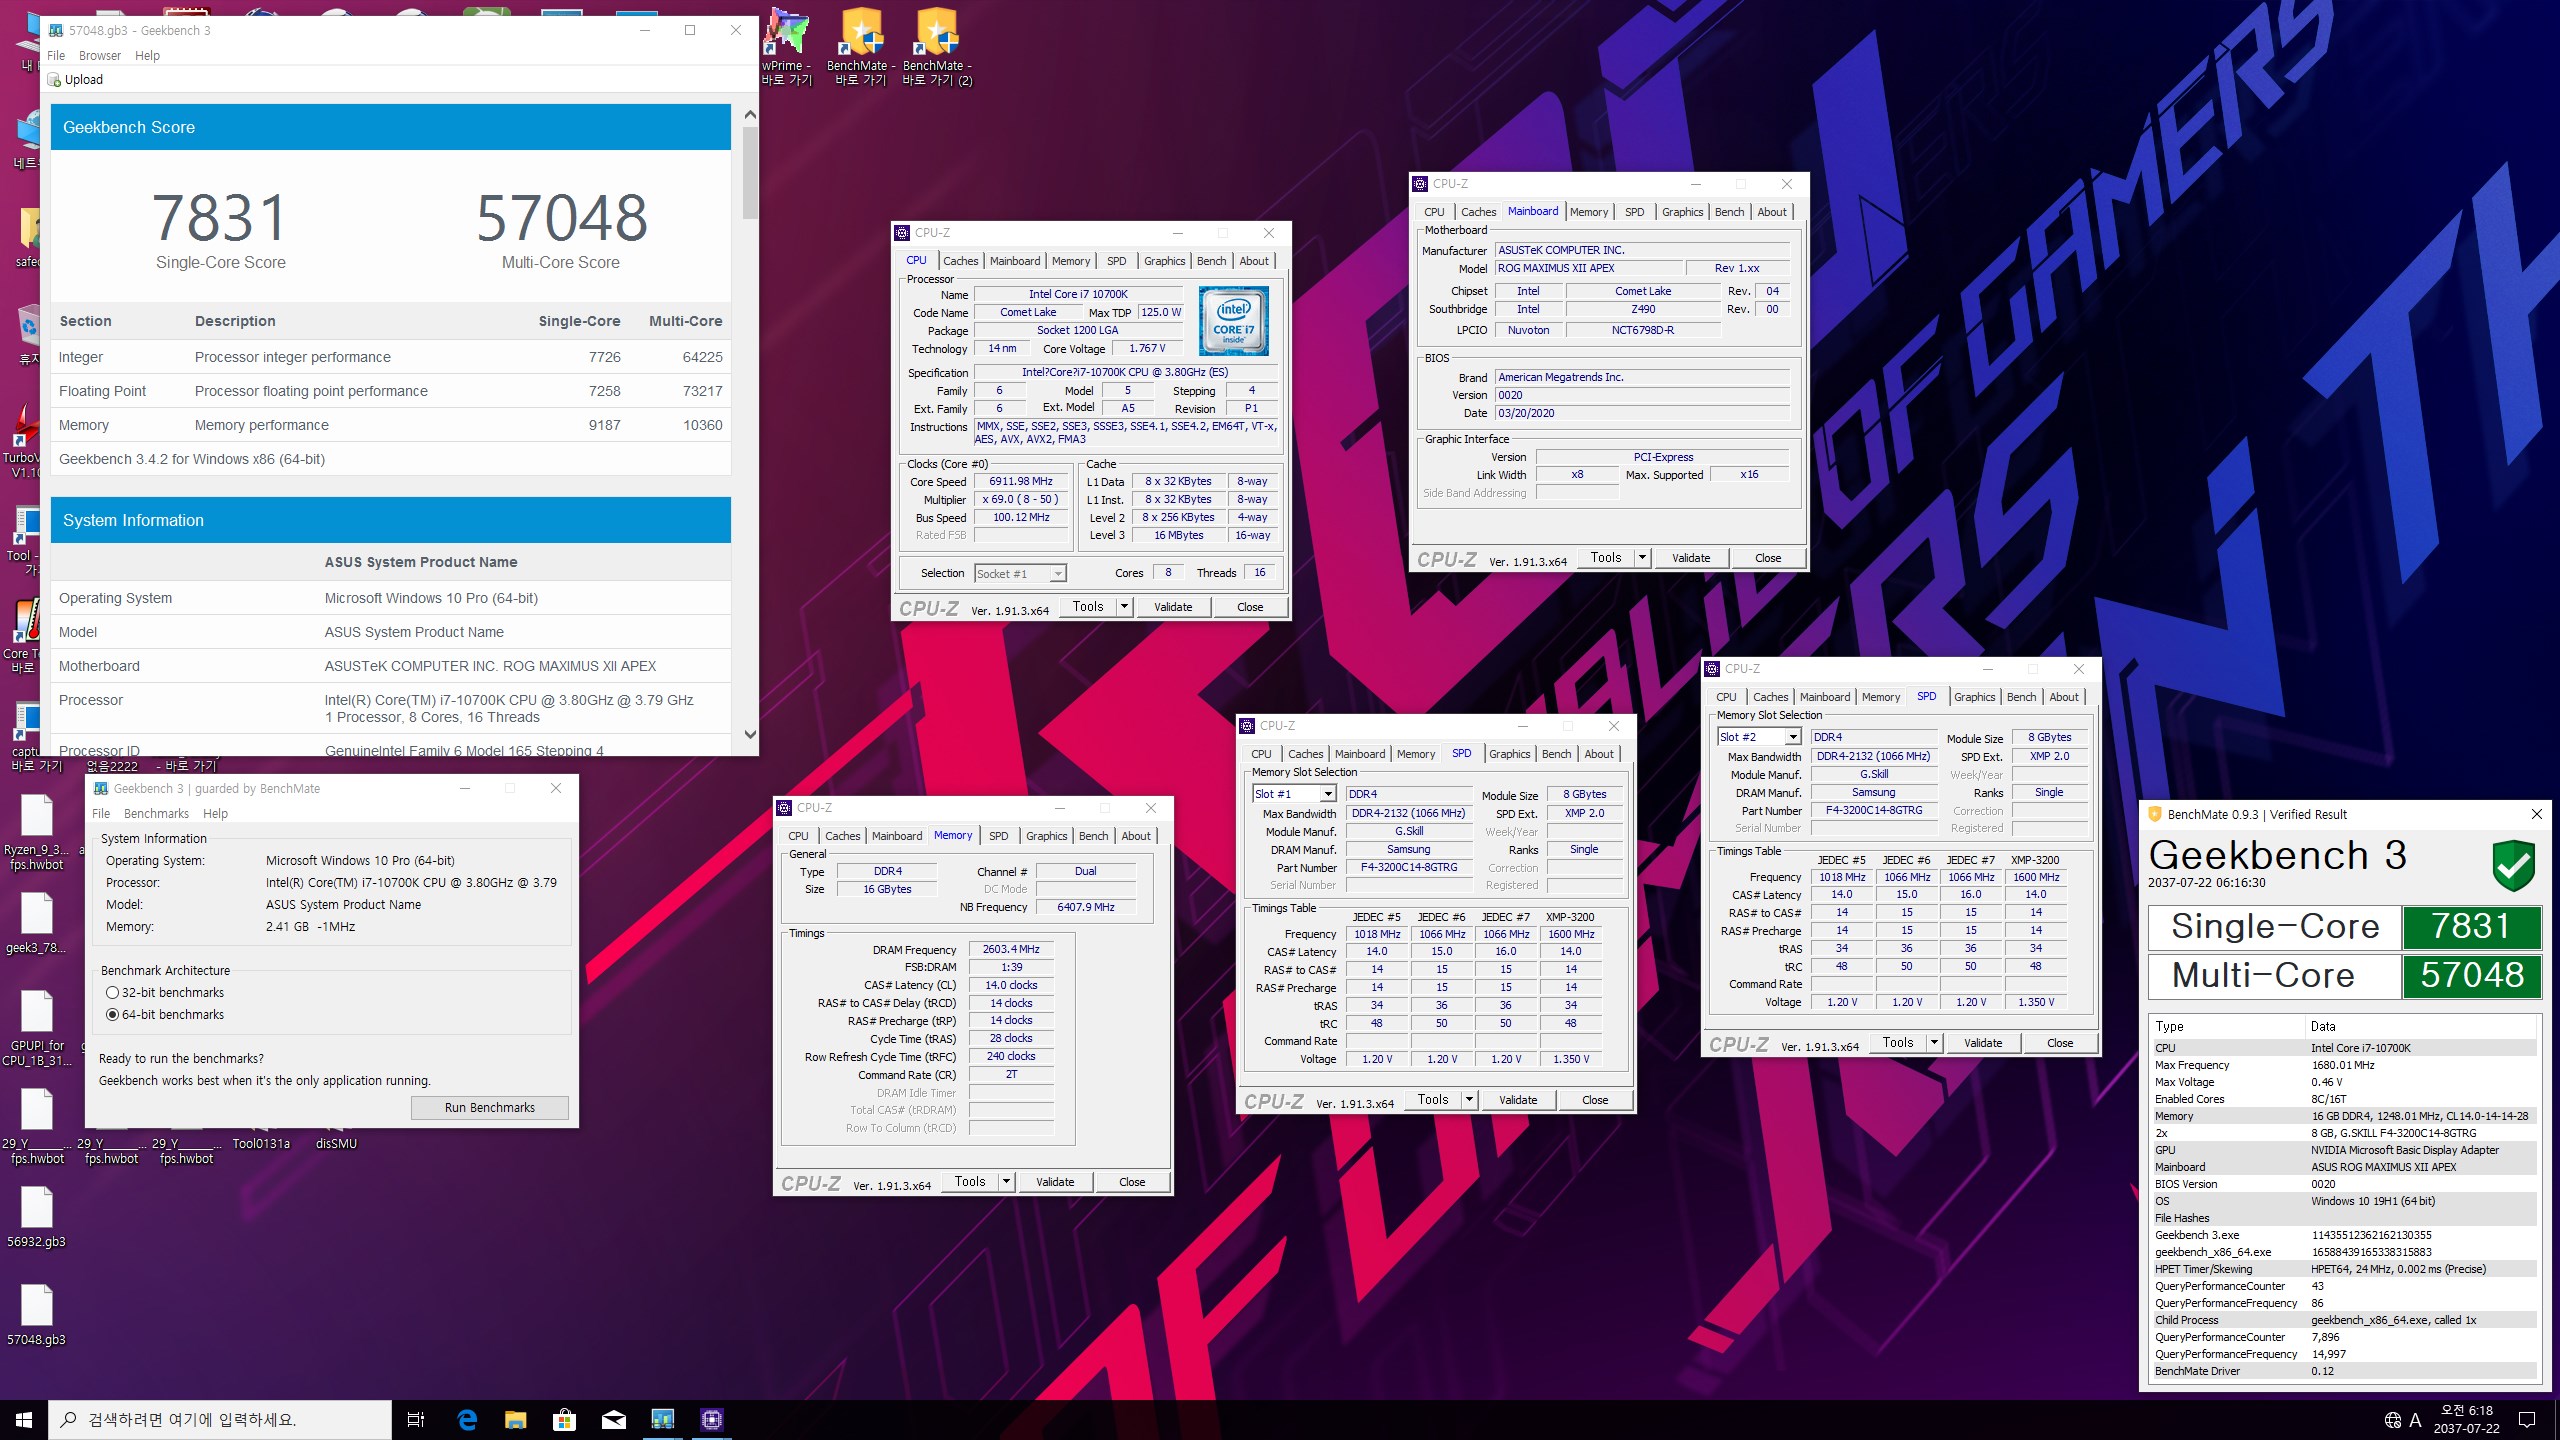Click scroll-up arrow in Geekbench results

750,115
